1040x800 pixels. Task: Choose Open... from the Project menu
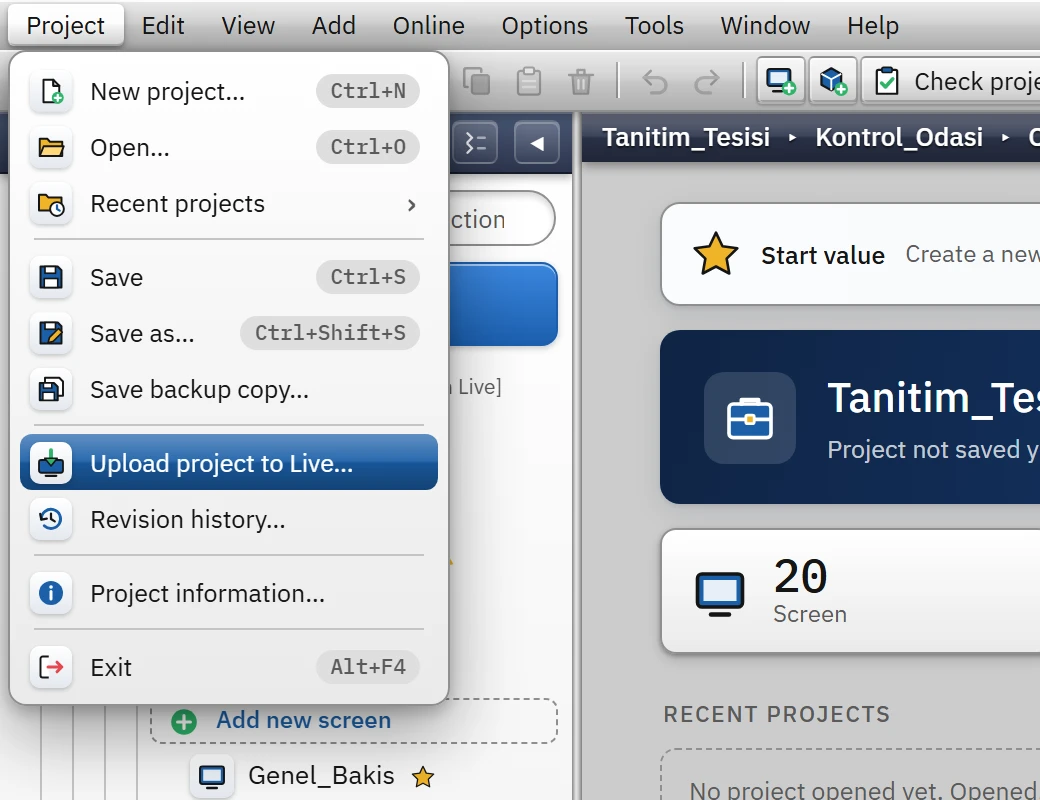pos(229,147)
